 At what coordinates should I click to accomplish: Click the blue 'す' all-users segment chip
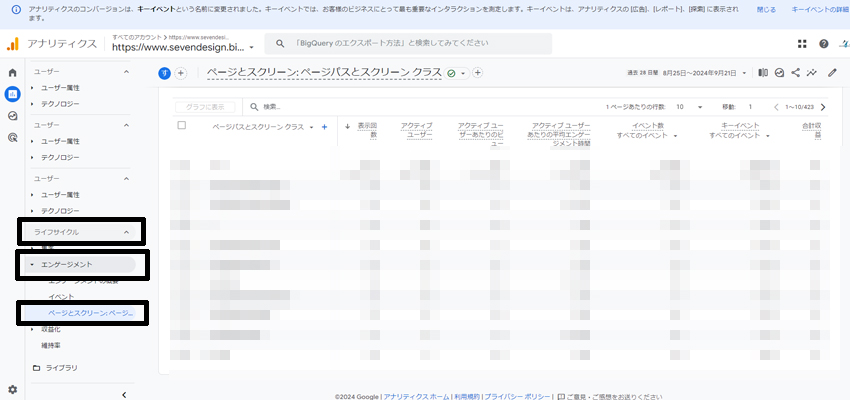(x=164, y=73)
